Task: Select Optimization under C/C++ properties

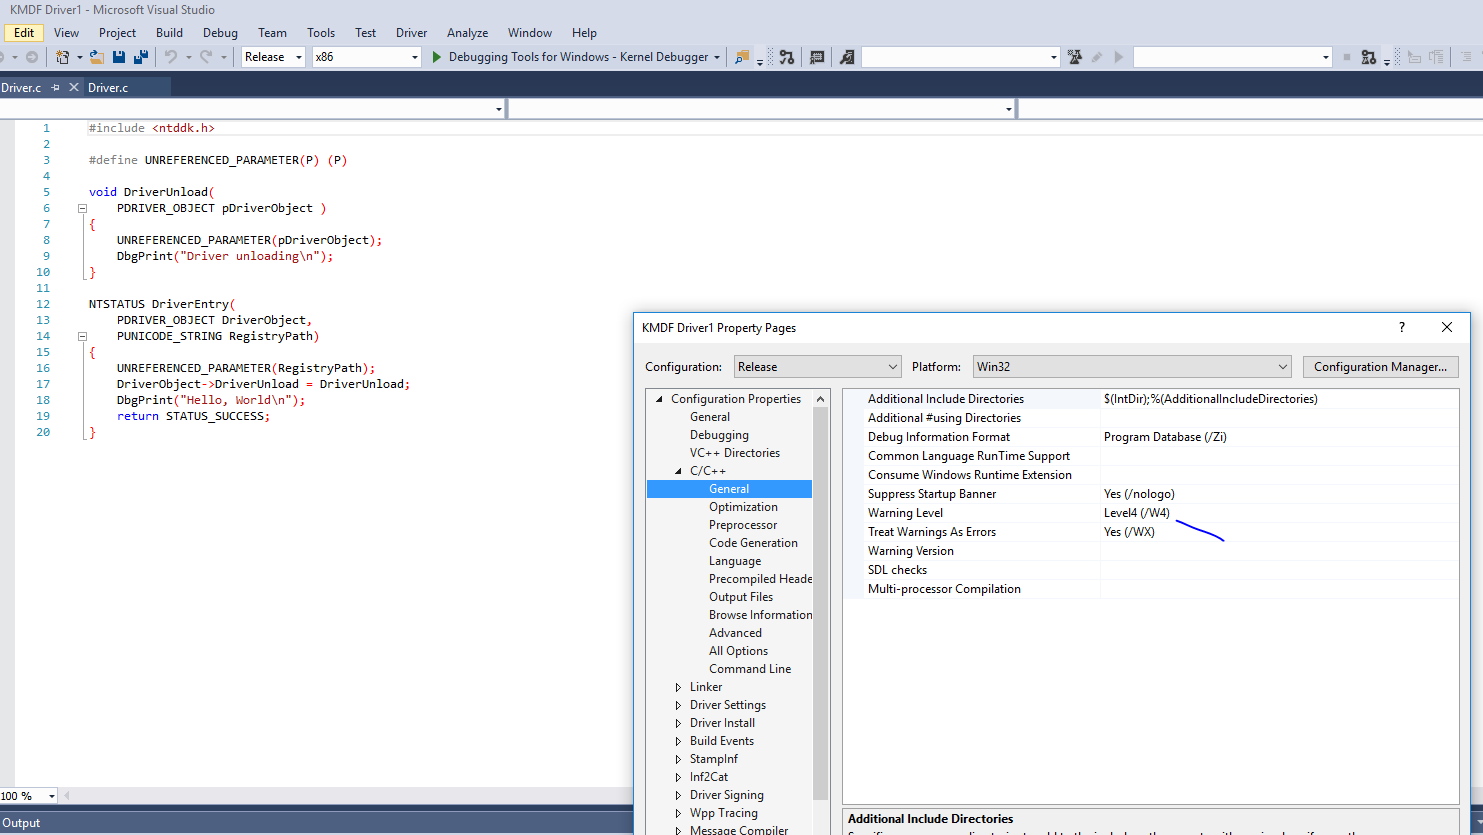Action: click(x=743, y=507)
